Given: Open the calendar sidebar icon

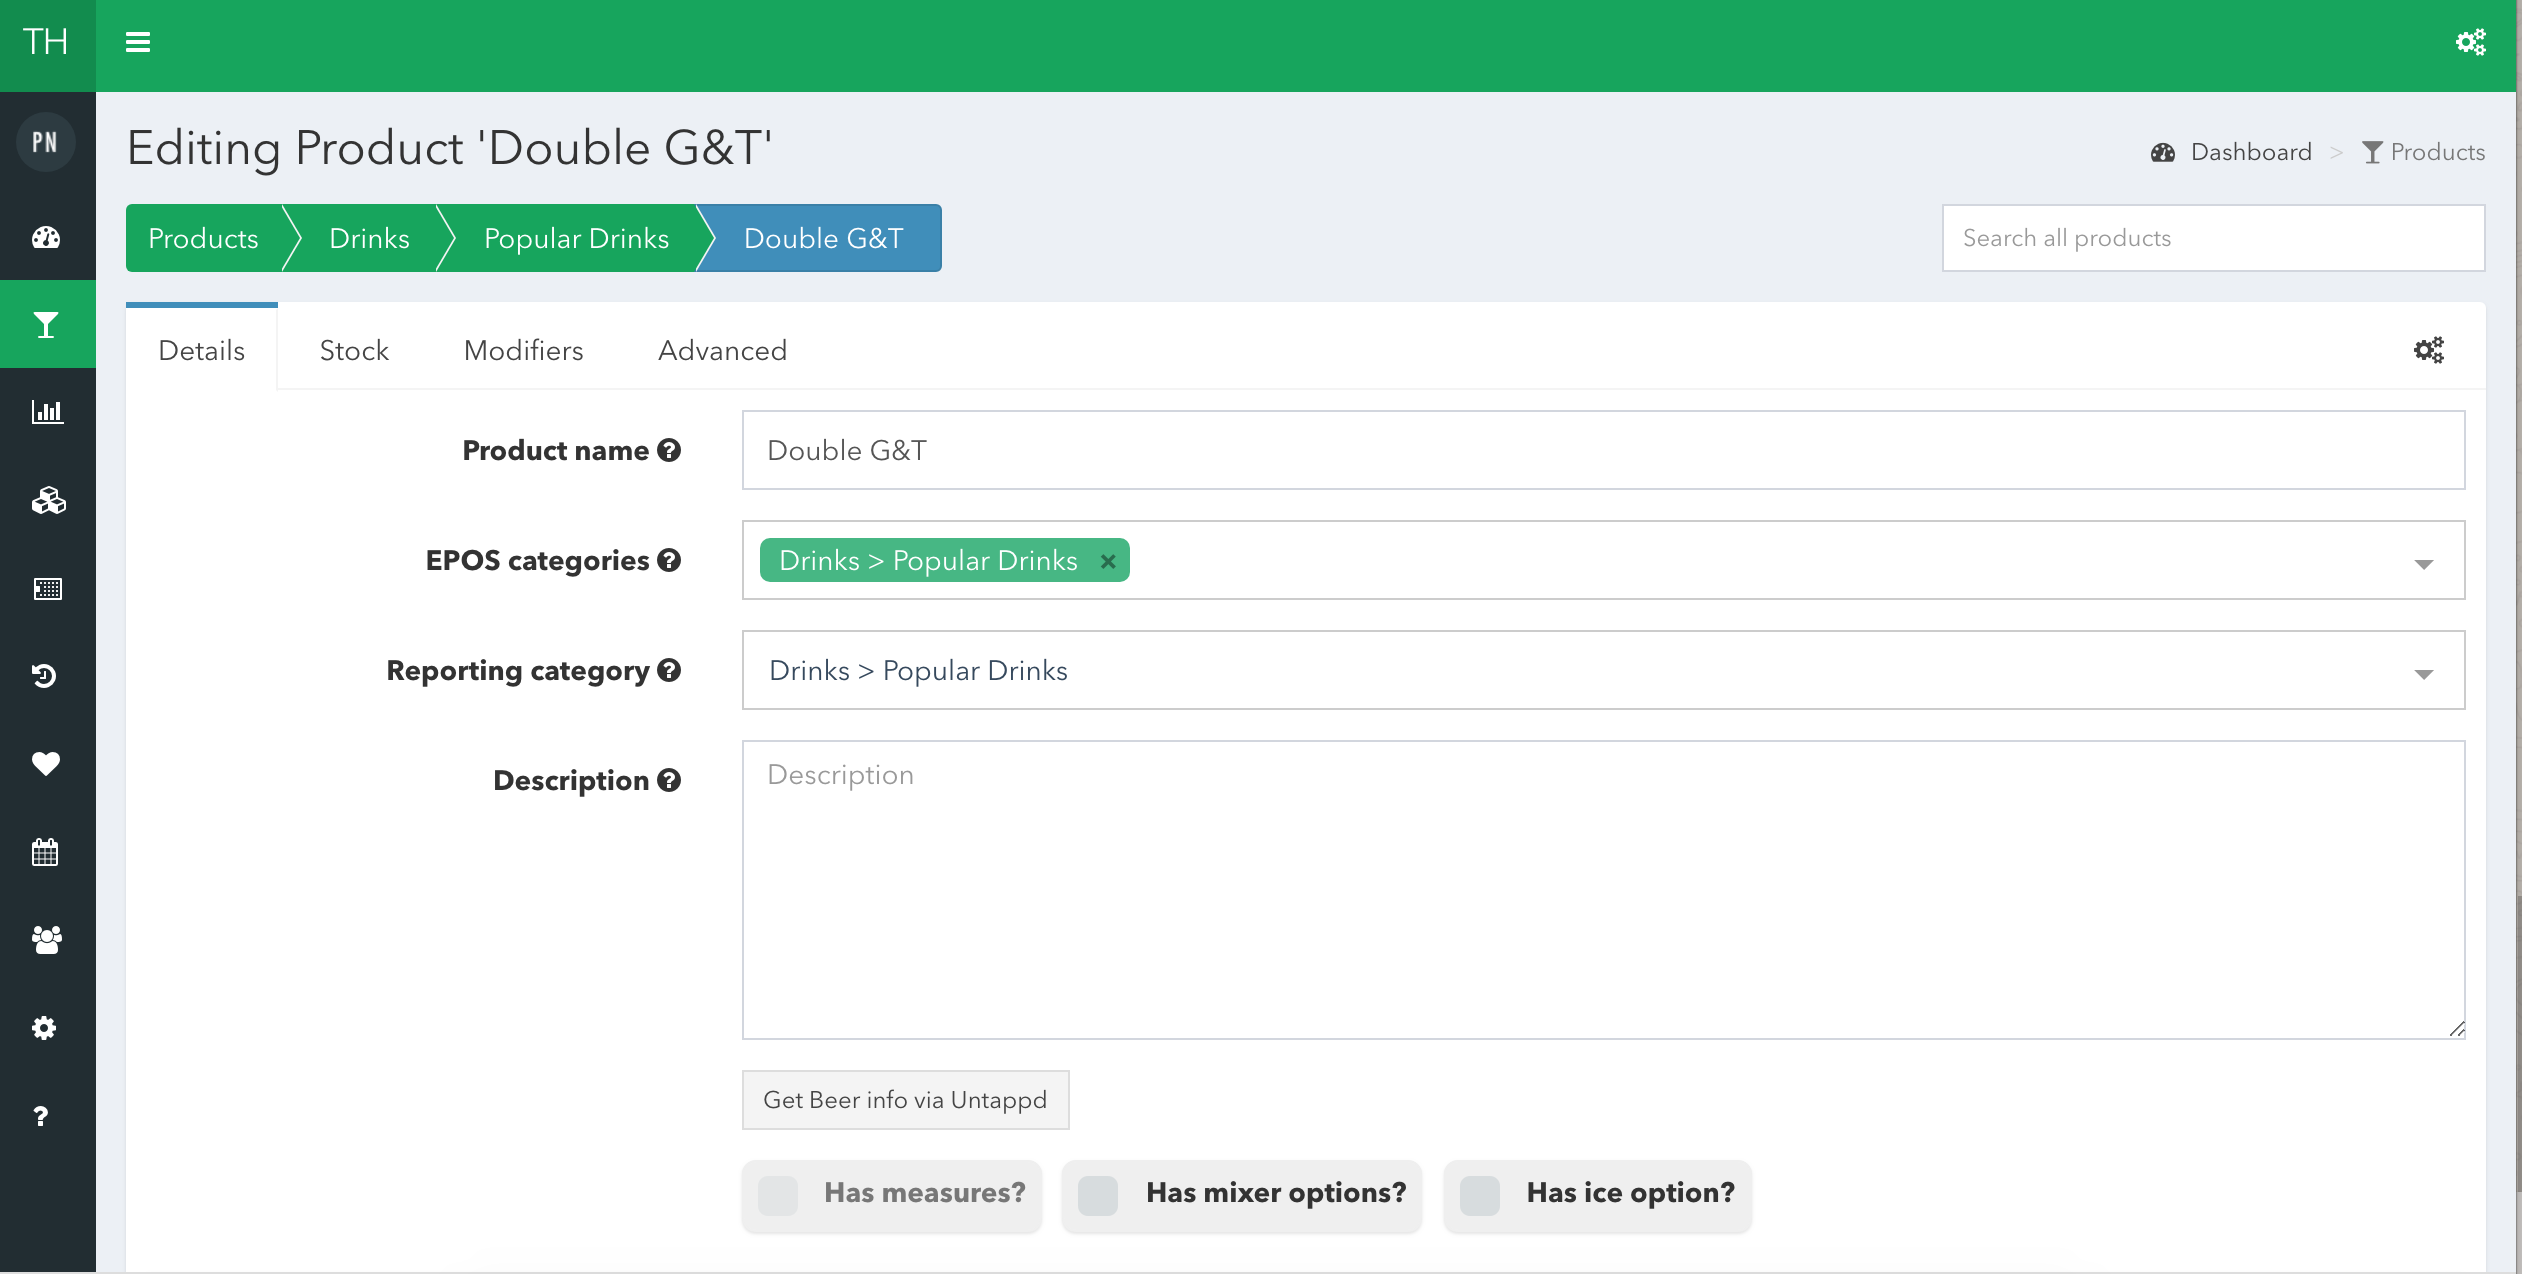Looking at the screenshot, I should point(46,852).
